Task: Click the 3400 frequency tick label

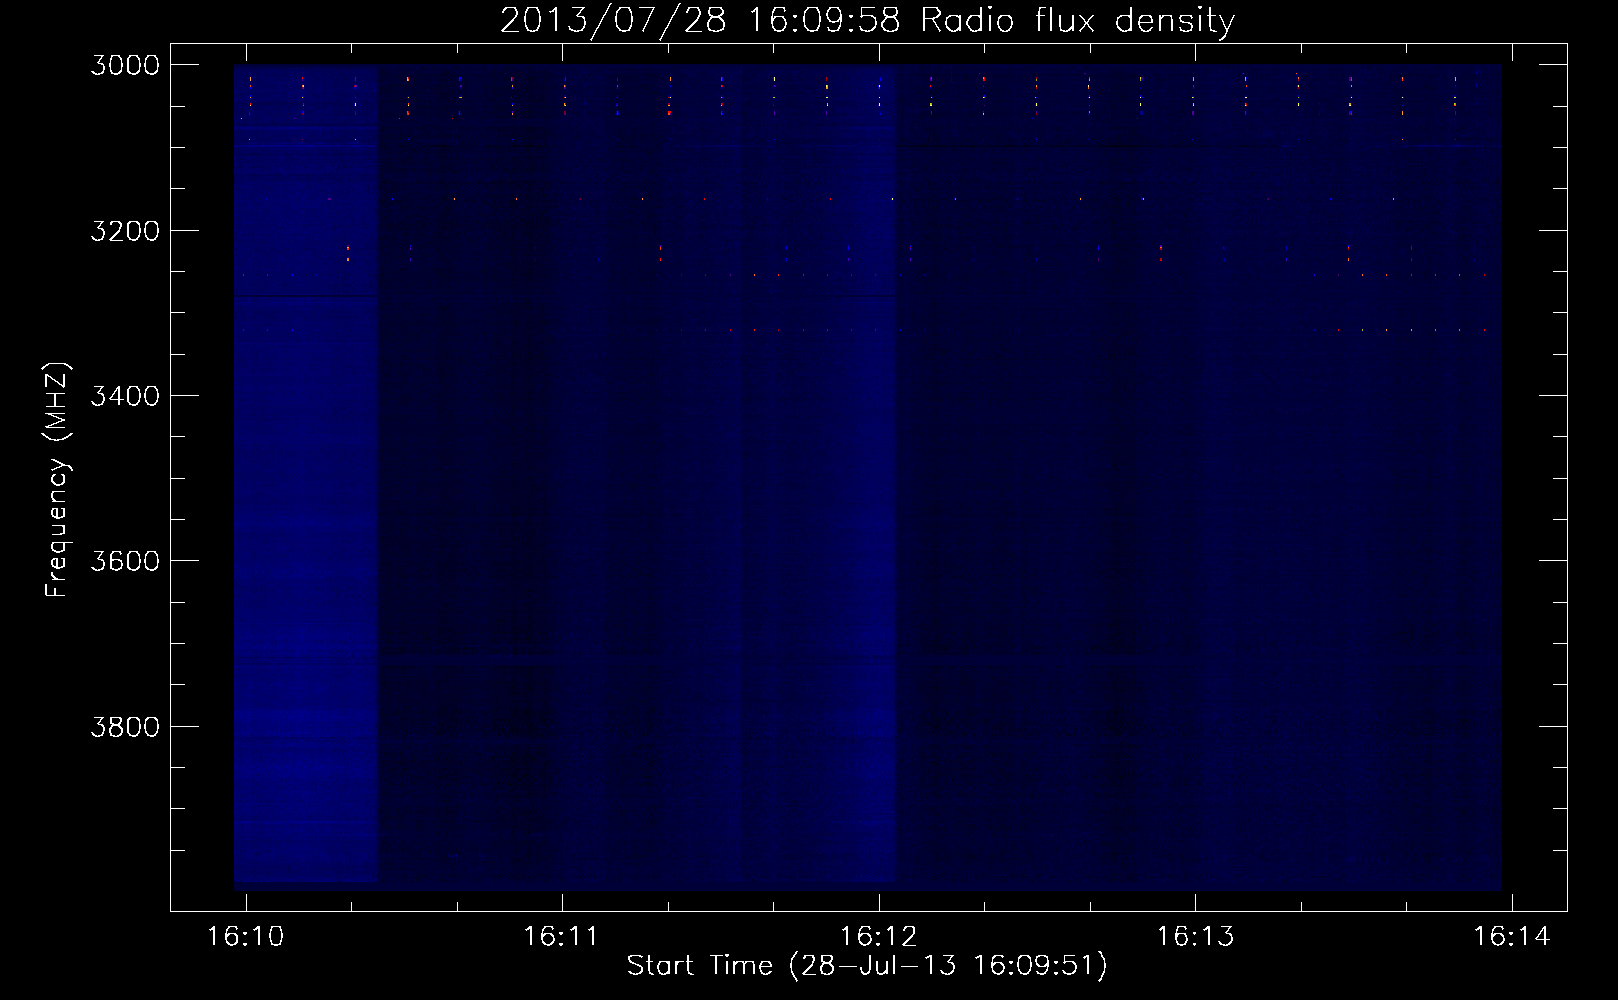Action: point(125,396)
